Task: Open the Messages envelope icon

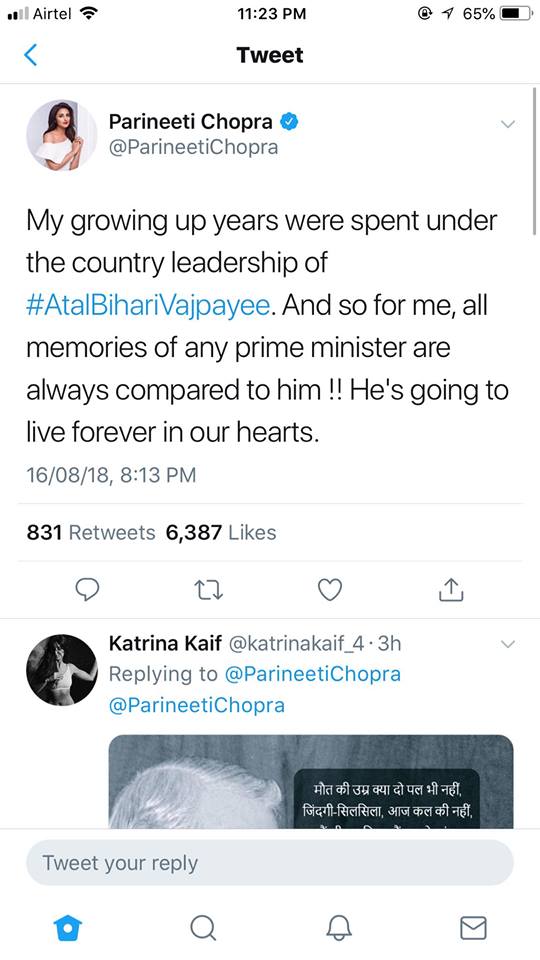Action: 473,928
